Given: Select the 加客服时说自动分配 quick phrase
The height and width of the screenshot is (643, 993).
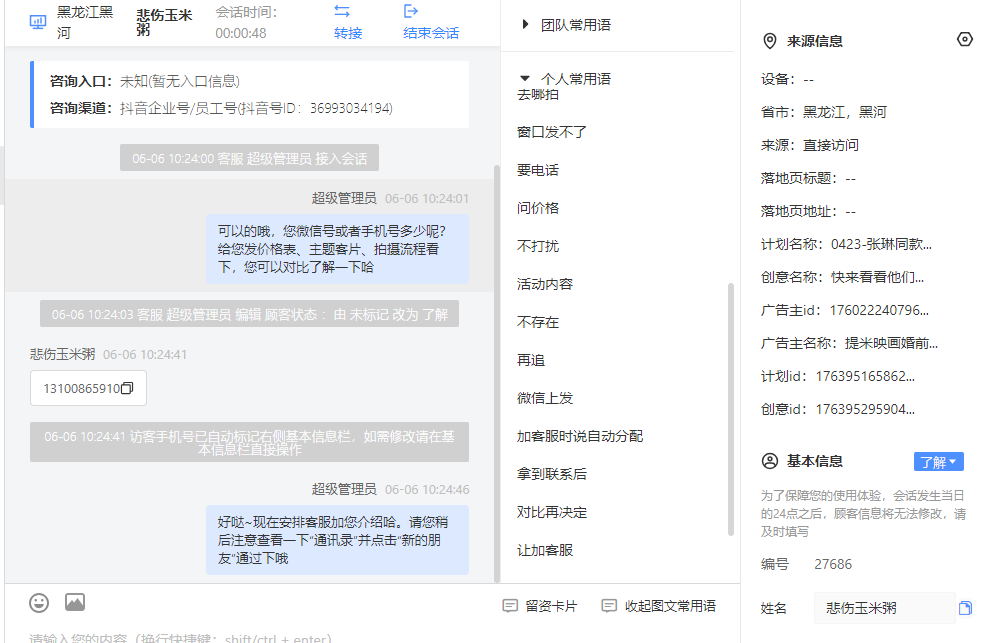Looking at the screenshot, I should [579, 436].
